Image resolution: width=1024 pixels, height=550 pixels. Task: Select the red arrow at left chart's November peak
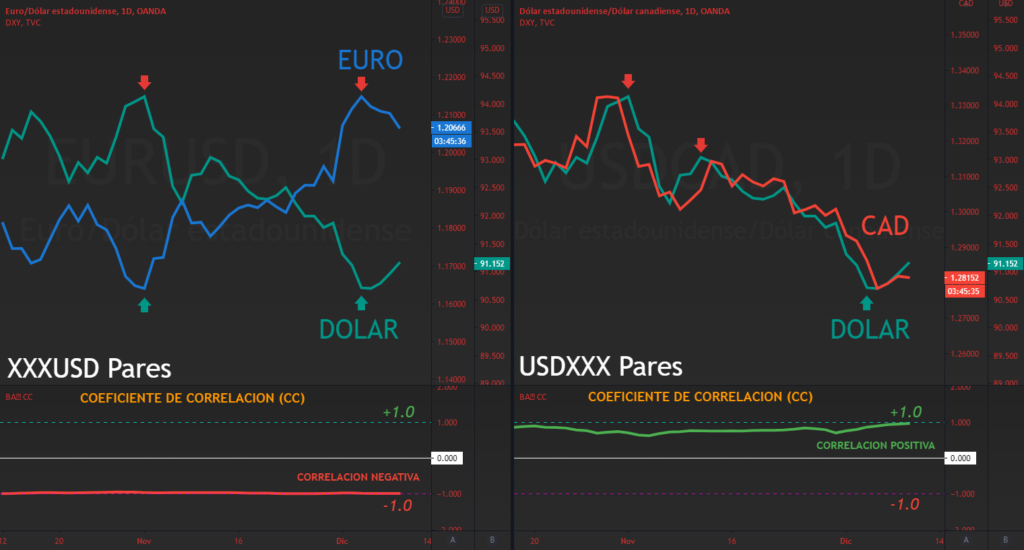pos(144,82)
